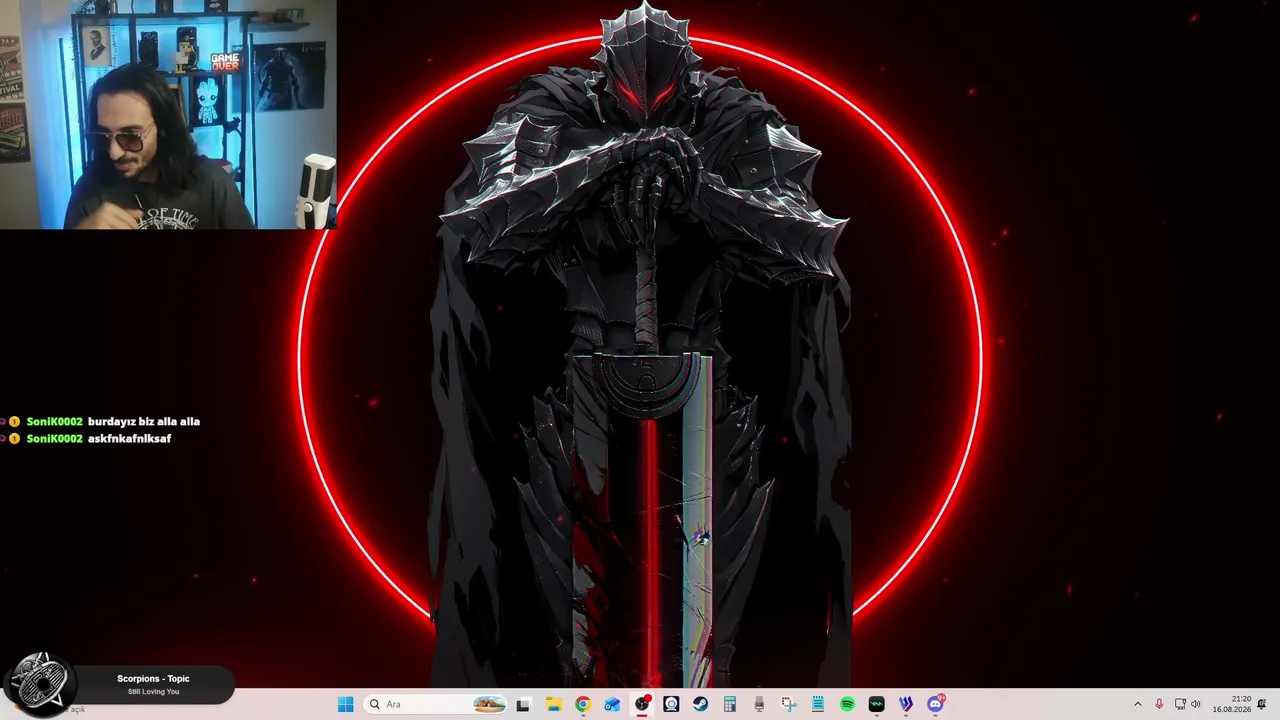Click the album art of the now-playing widget
The width and height of the screenshot is (1280, 720).
pyautogui.click(x=41, y=684)
